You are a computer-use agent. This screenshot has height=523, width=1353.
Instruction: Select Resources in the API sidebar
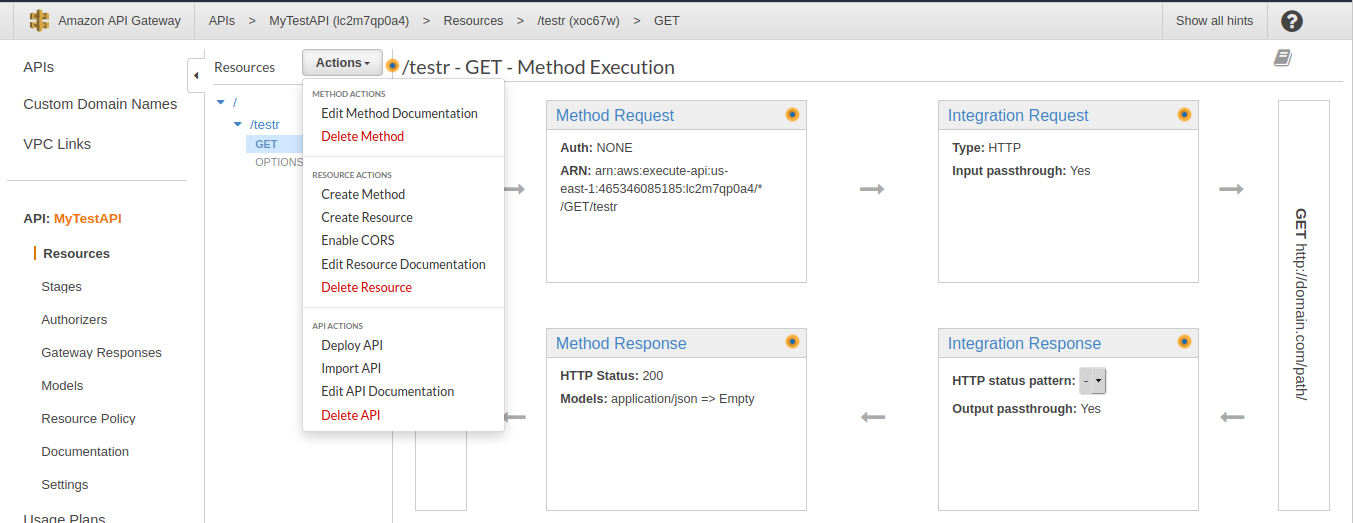76,253
